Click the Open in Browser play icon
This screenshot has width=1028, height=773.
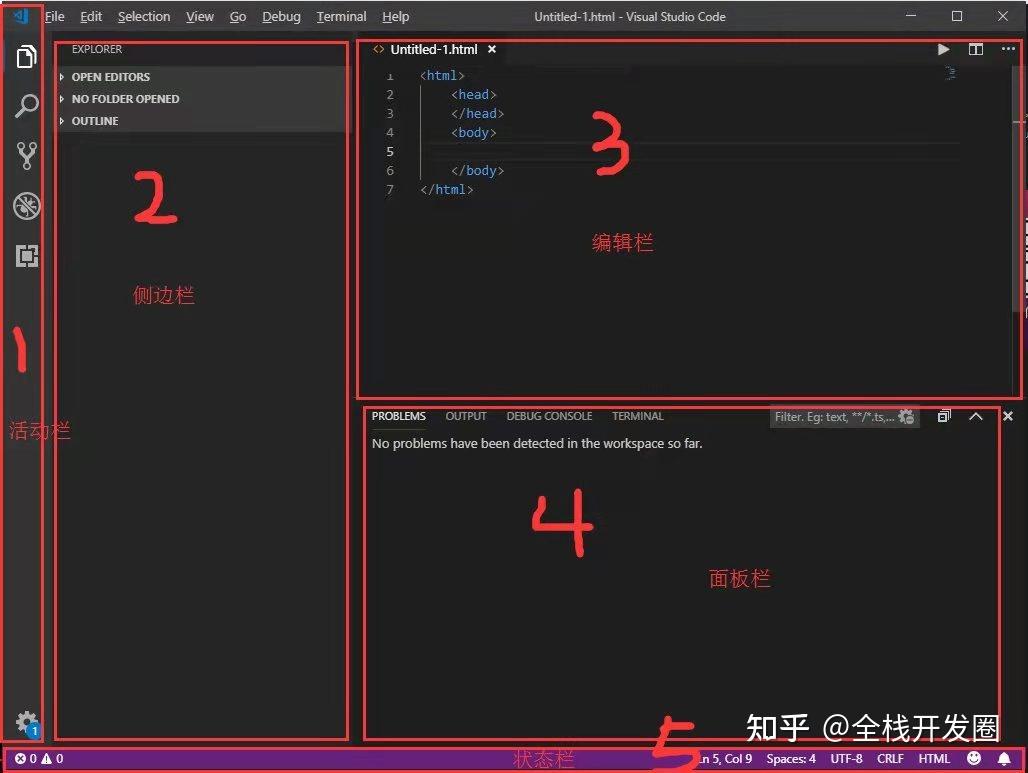coord(943,49)
